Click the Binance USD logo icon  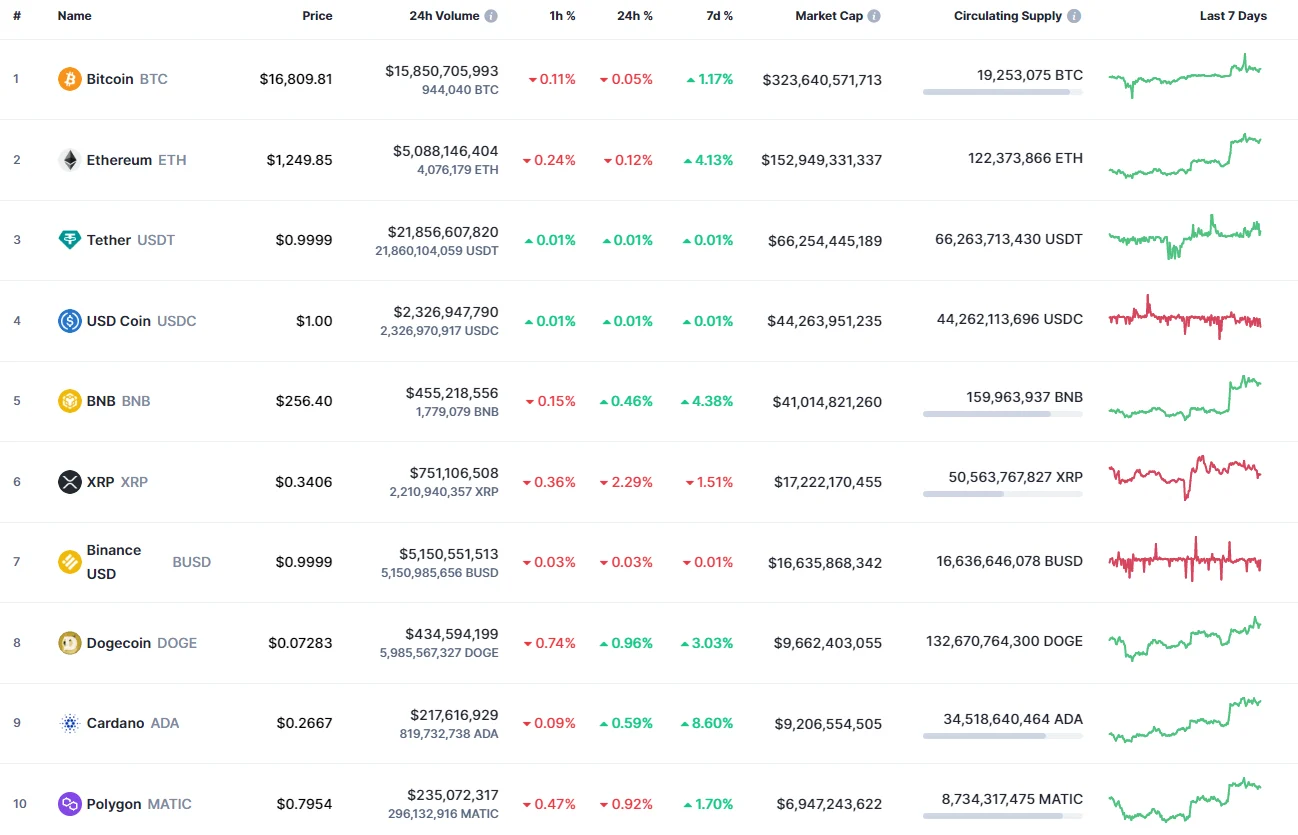click(x=68, y=562)
